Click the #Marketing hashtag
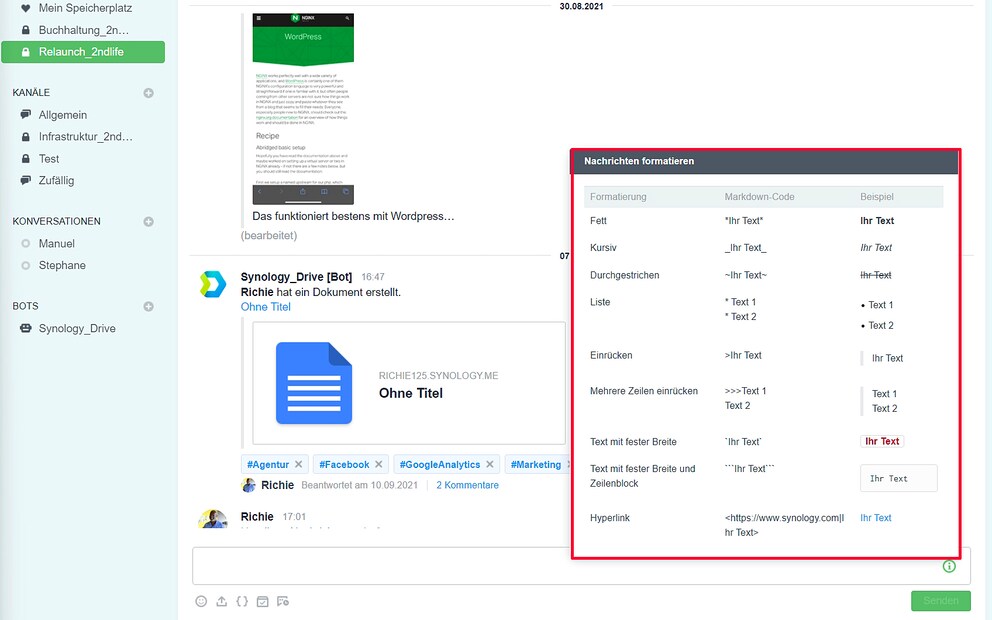 click(x=536, y=464)
